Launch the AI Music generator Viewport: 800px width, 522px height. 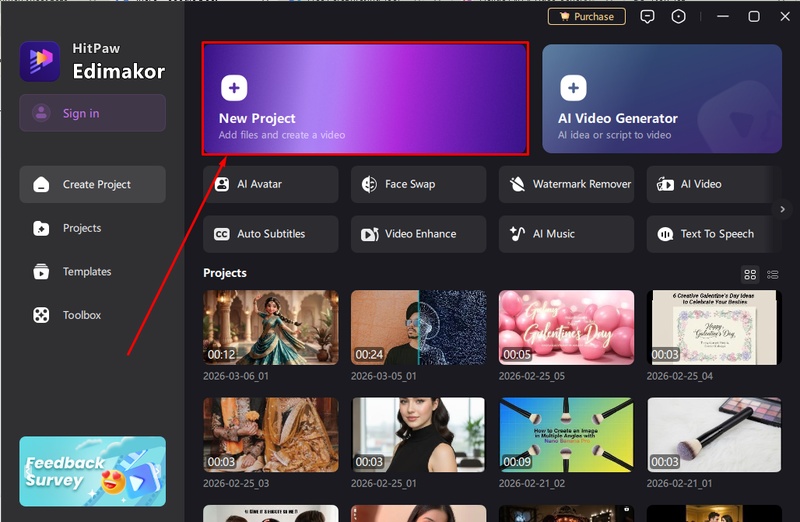click(566, 234)
